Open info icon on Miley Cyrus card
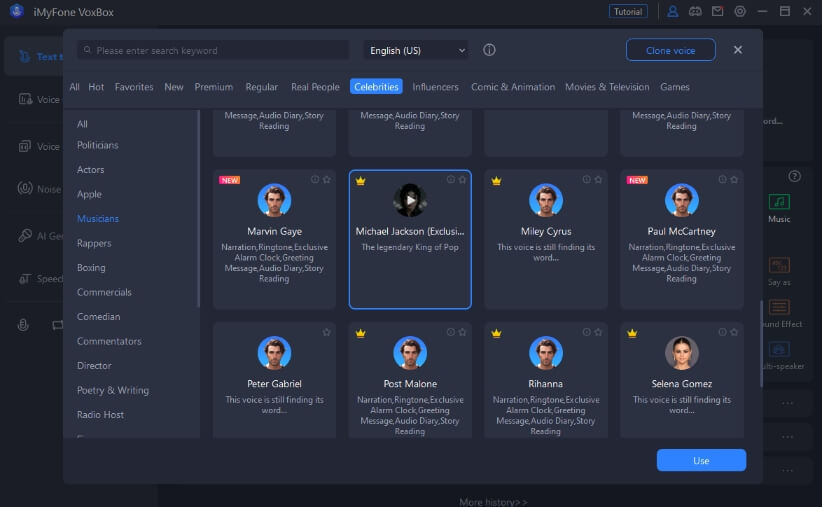 pos(586,180)
